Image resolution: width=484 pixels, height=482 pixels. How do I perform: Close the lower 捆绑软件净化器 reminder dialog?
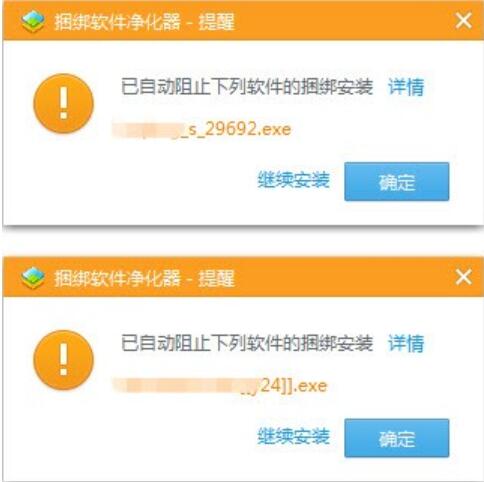tap(464, 277)
